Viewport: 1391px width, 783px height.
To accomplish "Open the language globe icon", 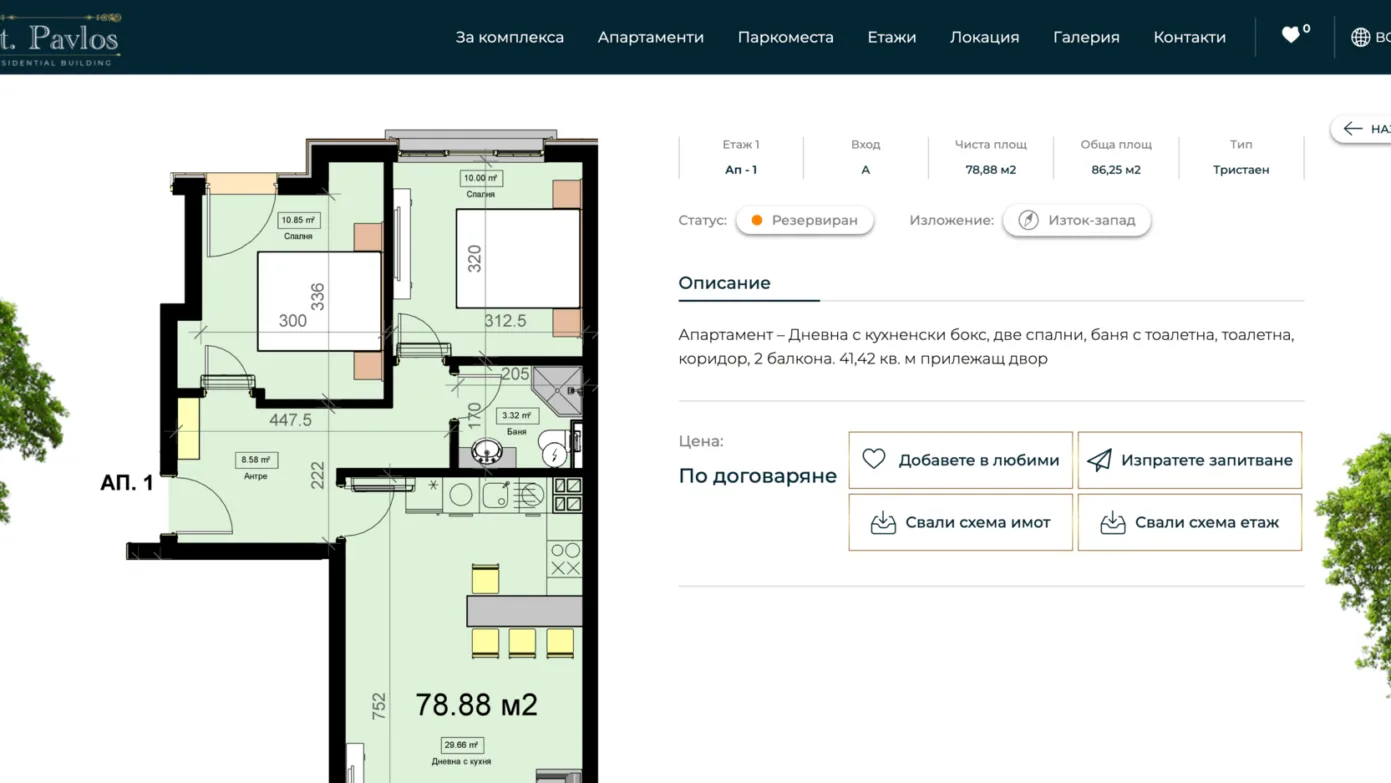I will (x=1360, y=37).
